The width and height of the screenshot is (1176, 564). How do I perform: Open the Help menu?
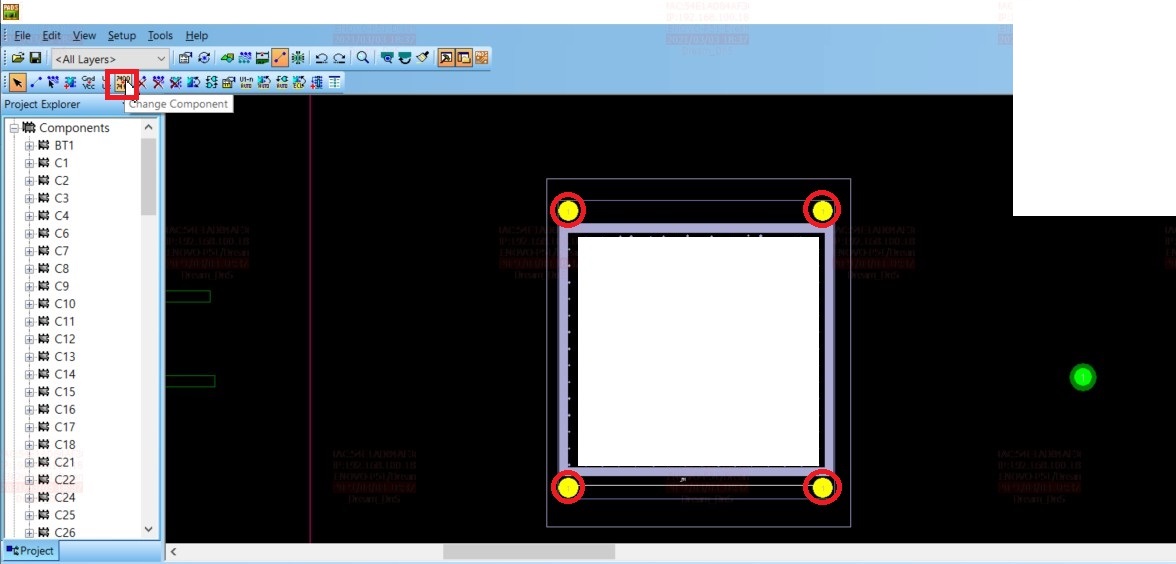coord(196,35)
